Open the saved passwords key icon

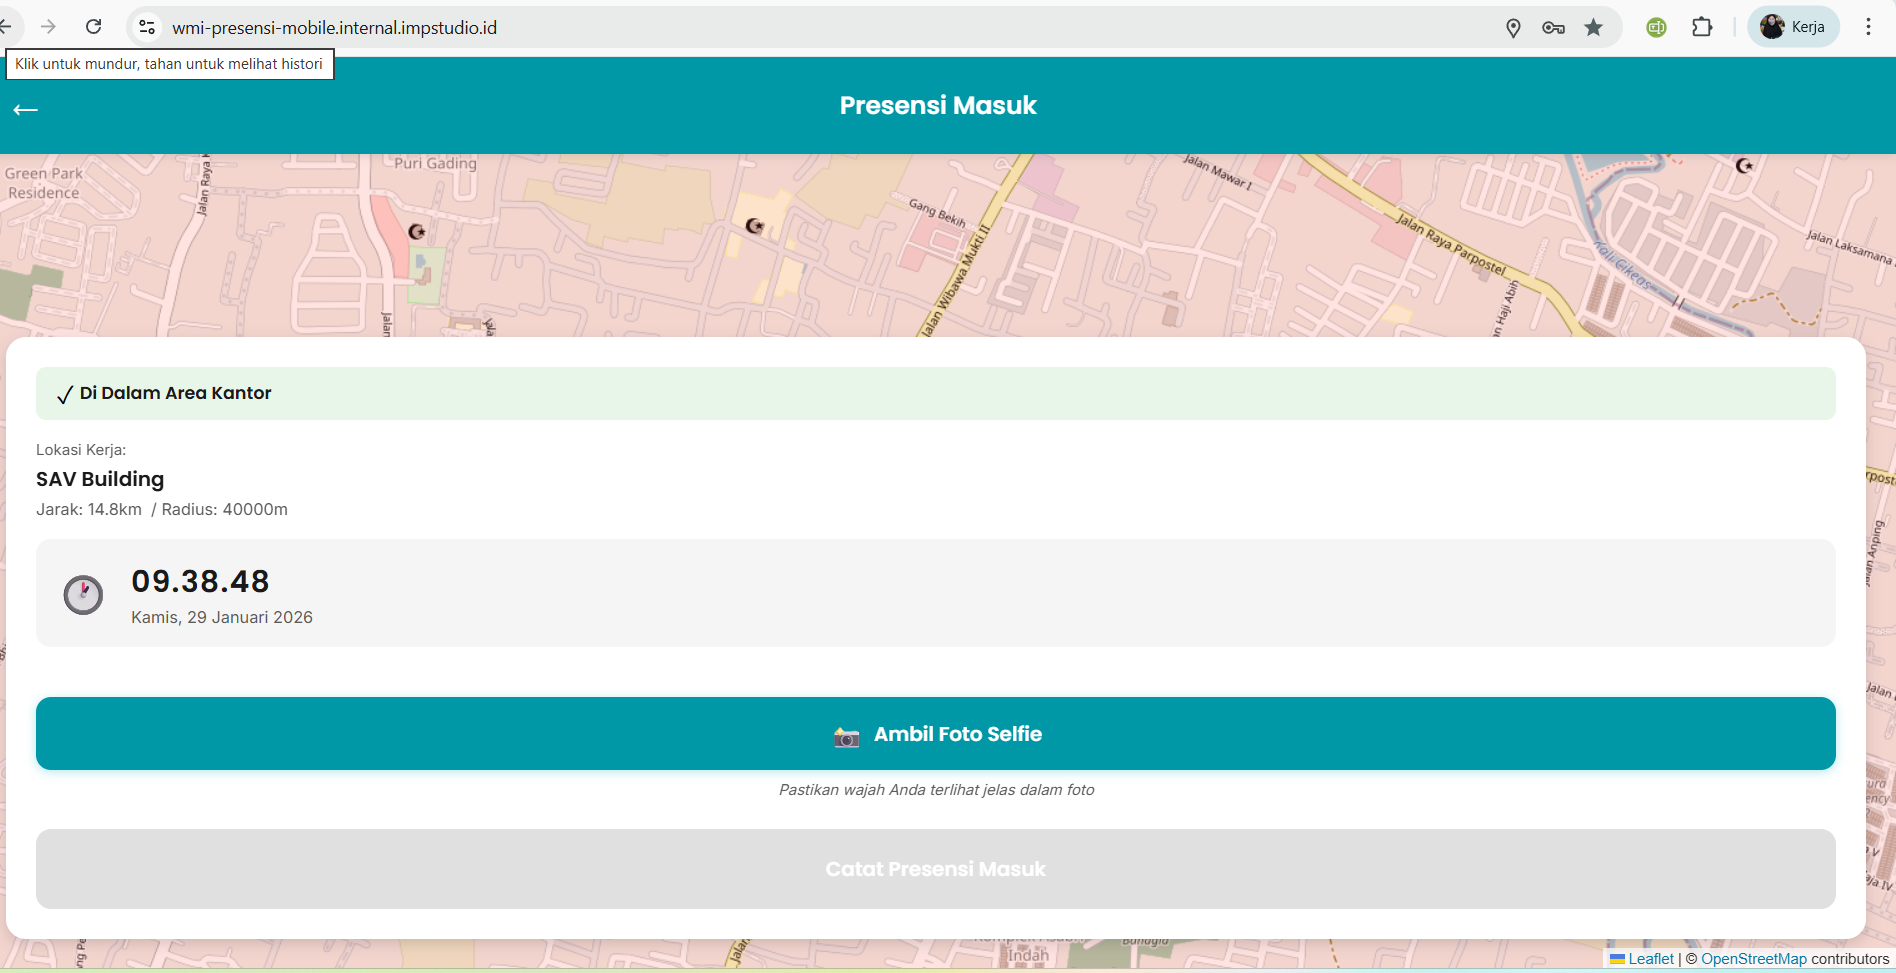[1553, 28]
